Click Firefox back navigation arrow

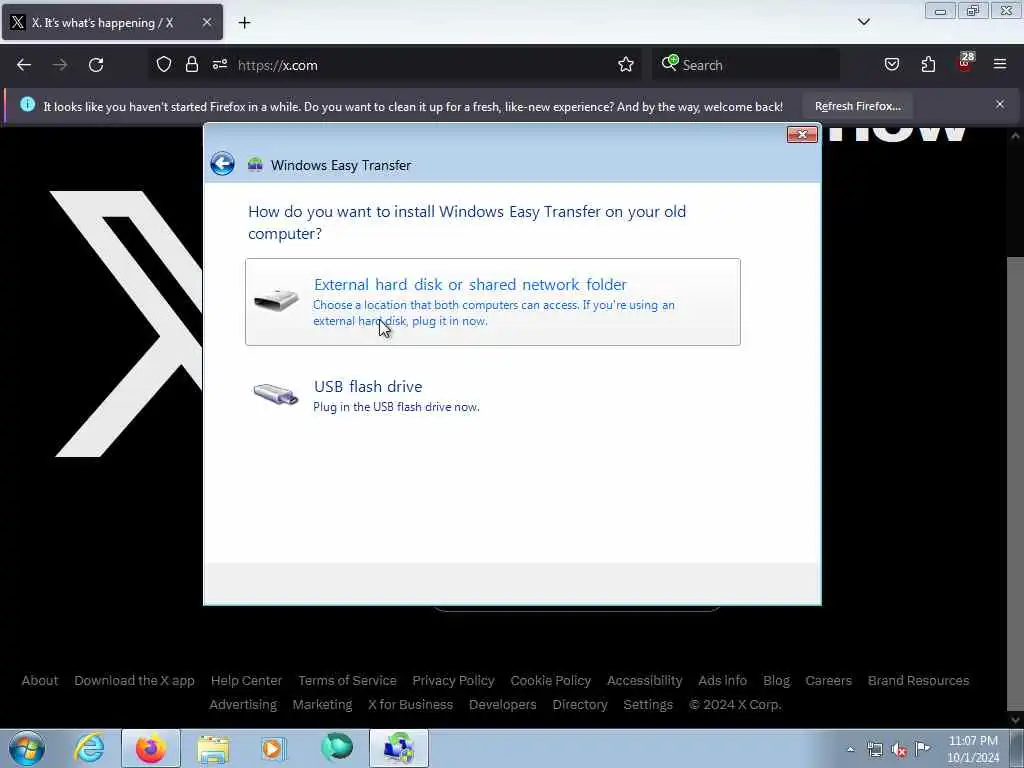(24, 65)
